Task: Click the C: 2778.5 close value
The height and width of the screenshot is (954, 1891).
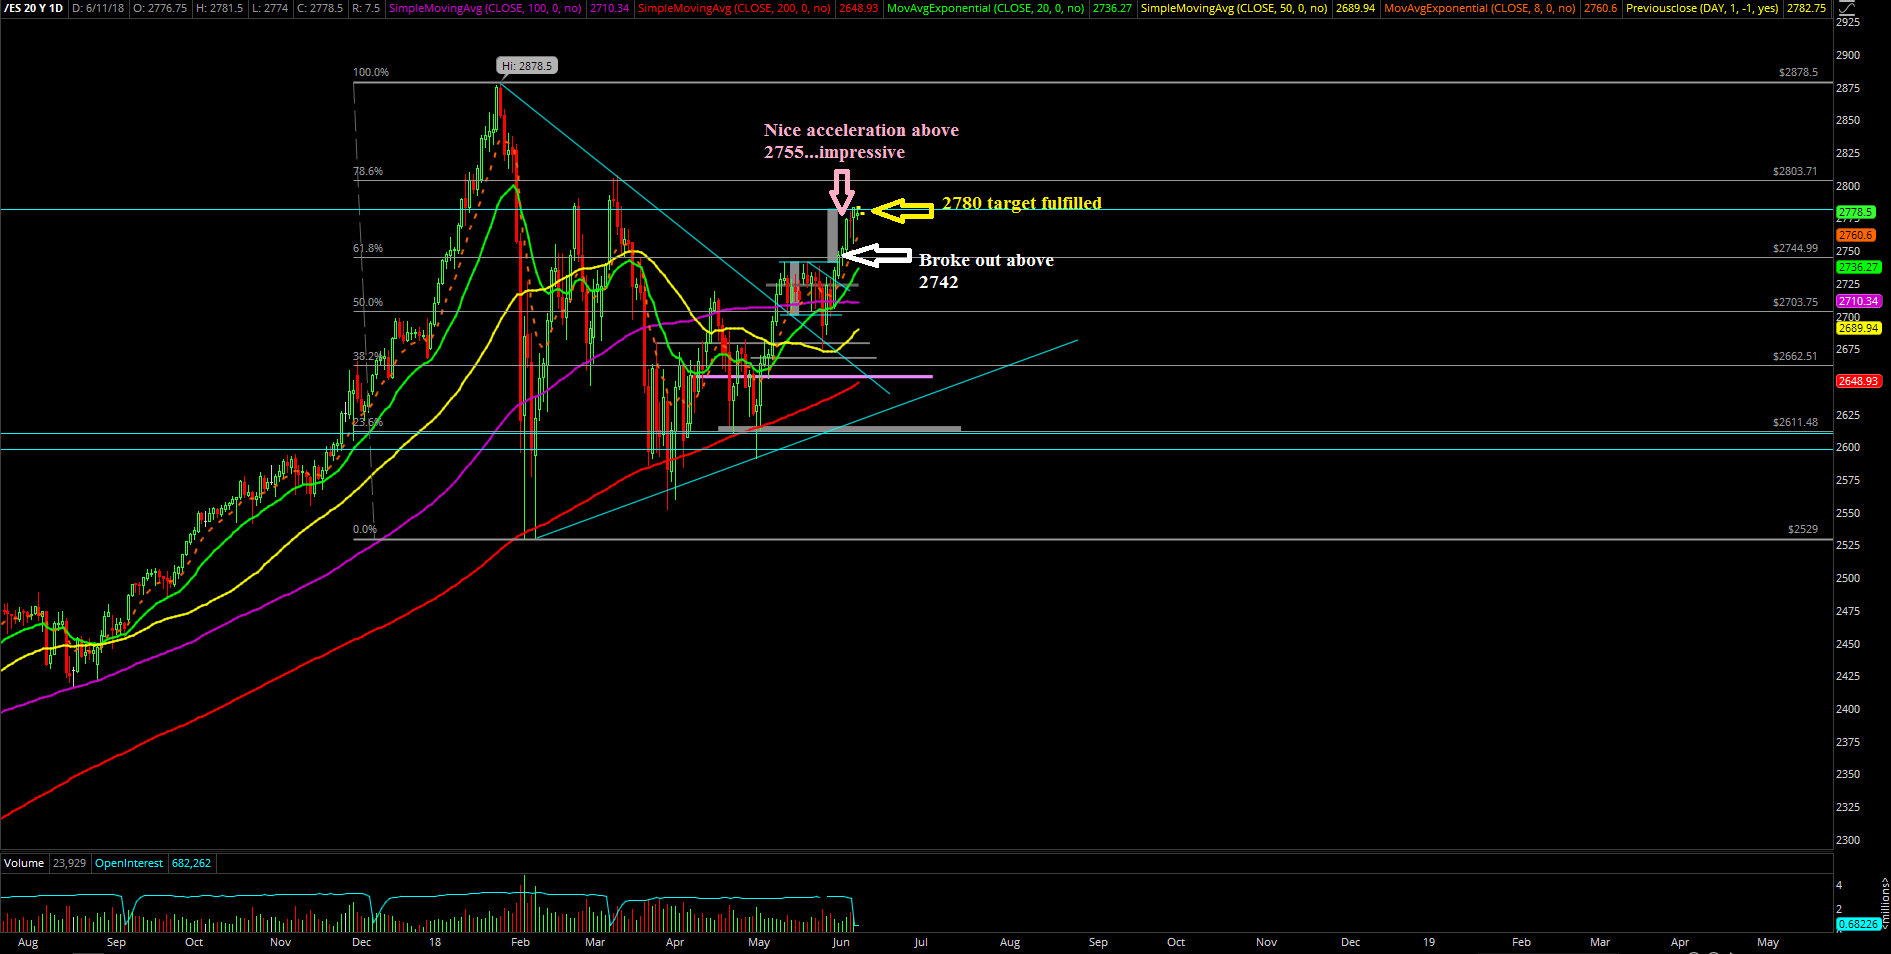Action: click(x=320, y=8)
